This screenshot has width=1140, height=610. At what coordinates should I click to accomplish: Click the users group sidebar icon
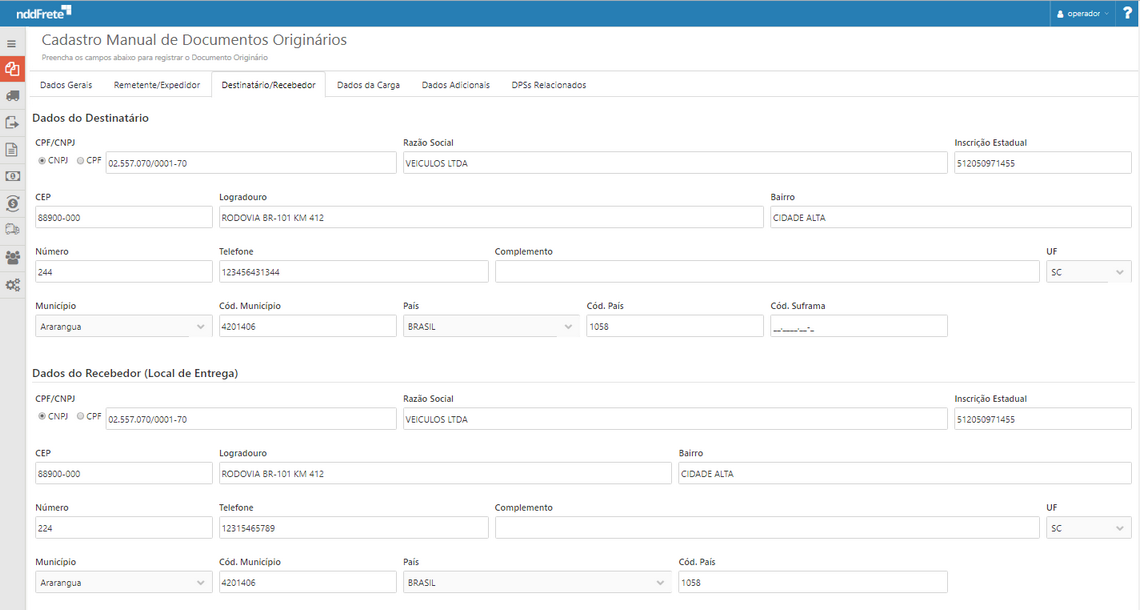[x=12, y=257]
